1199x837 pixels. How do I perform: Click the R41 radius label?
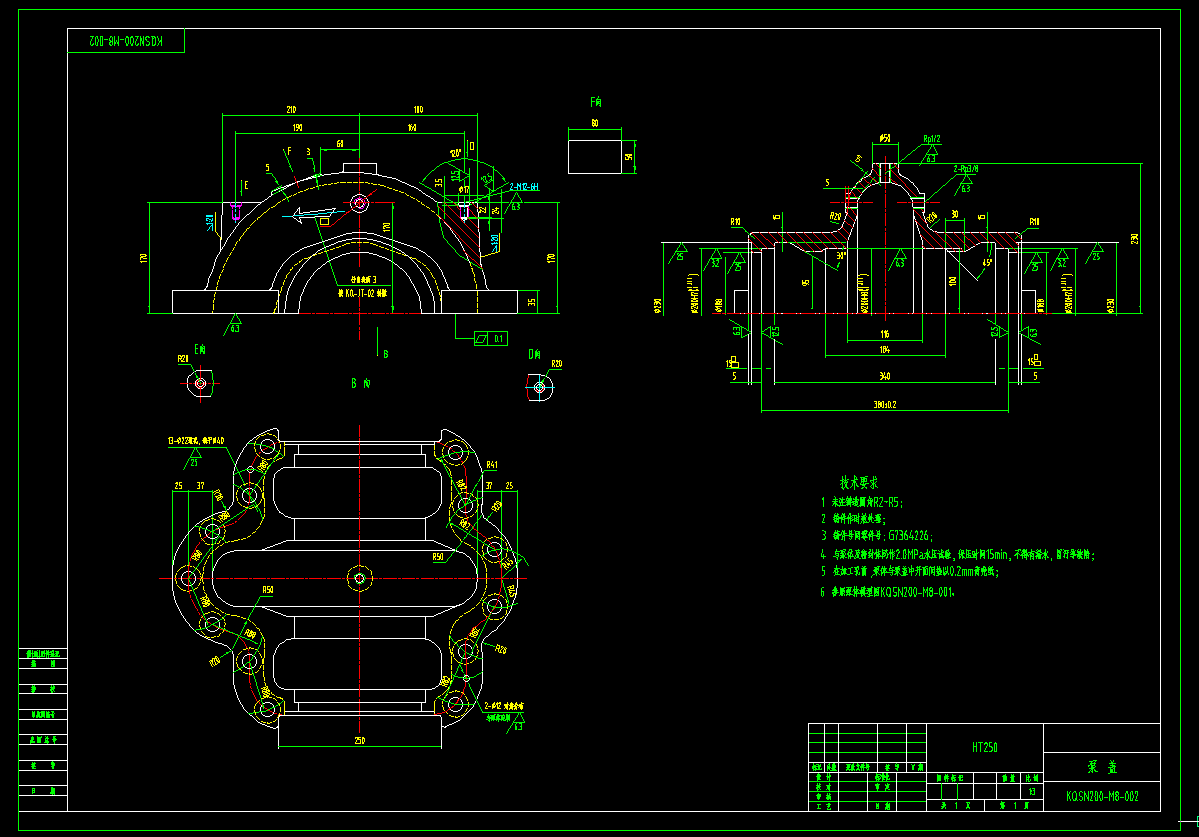click(x=492, y=465)
